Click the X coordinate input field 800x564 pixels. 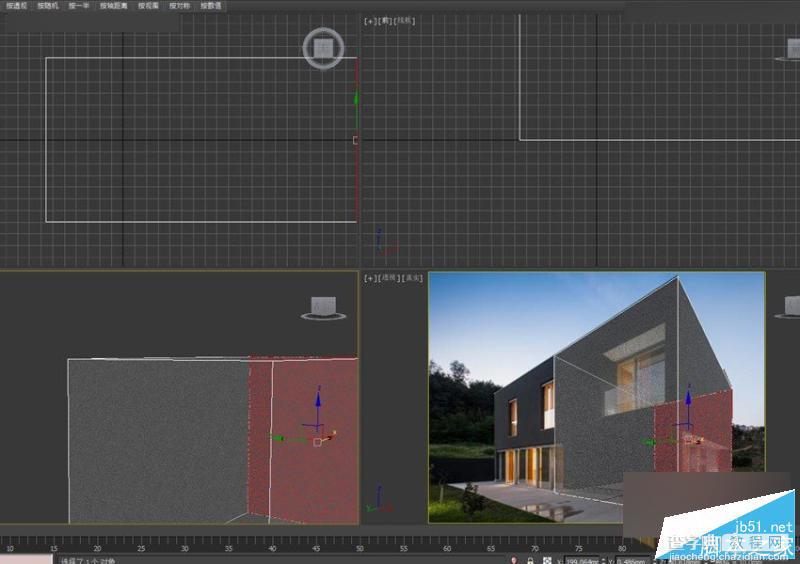coord(581,561)
